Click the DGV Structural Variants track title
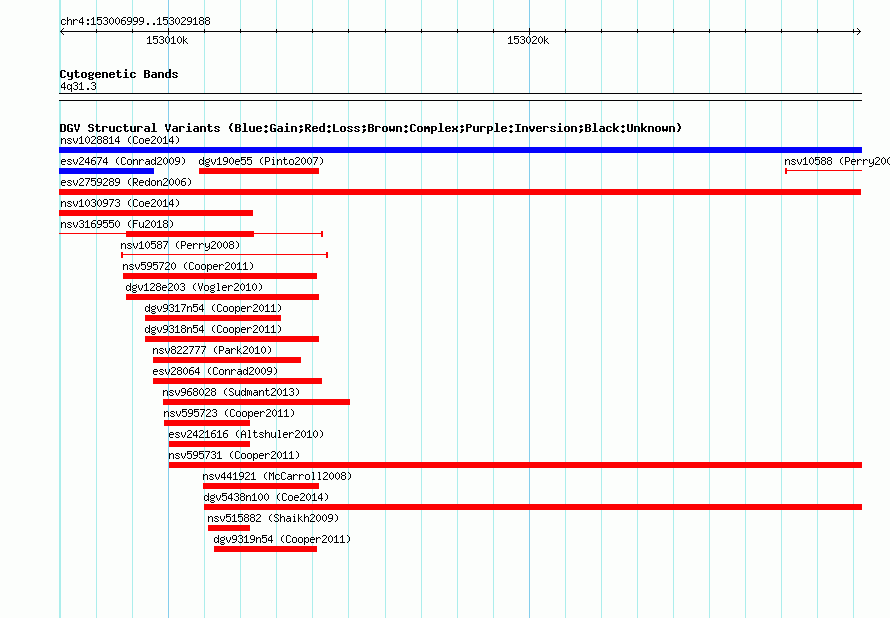Image resolution: width=890 pixels, height=618 pixels. pyautogui.click(x=370, y=128)
